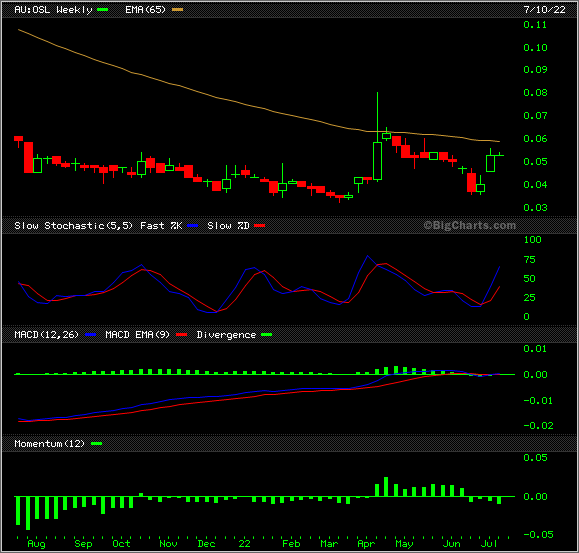This screenshot has height=553, width=579.
Task: Click the green Momentum(12) legend marker
Action: (x=96, y=443)
